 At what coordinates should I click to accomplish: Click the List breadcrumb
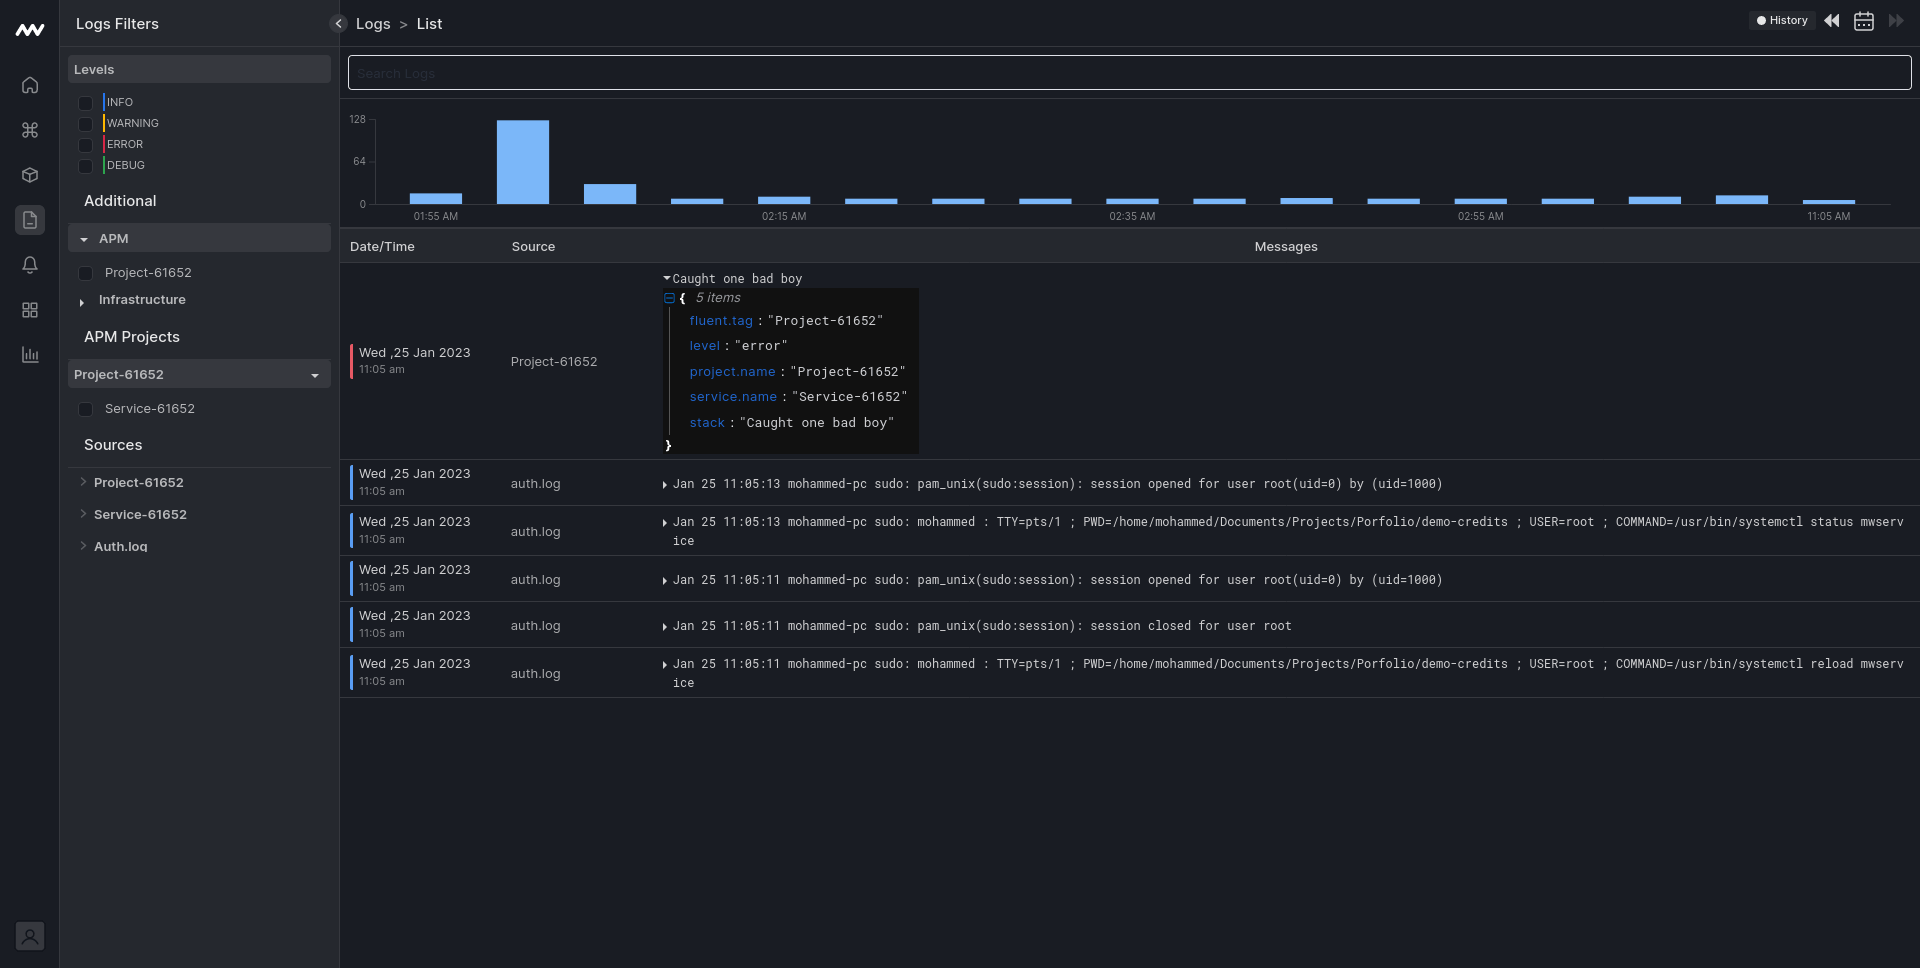pyautogui.click(x=429, y=24)
